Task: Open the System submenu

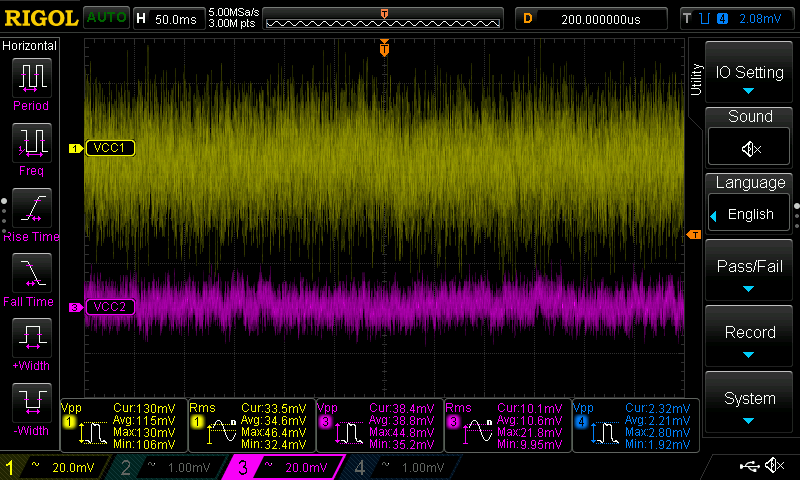Action: [x=749, y=402]
